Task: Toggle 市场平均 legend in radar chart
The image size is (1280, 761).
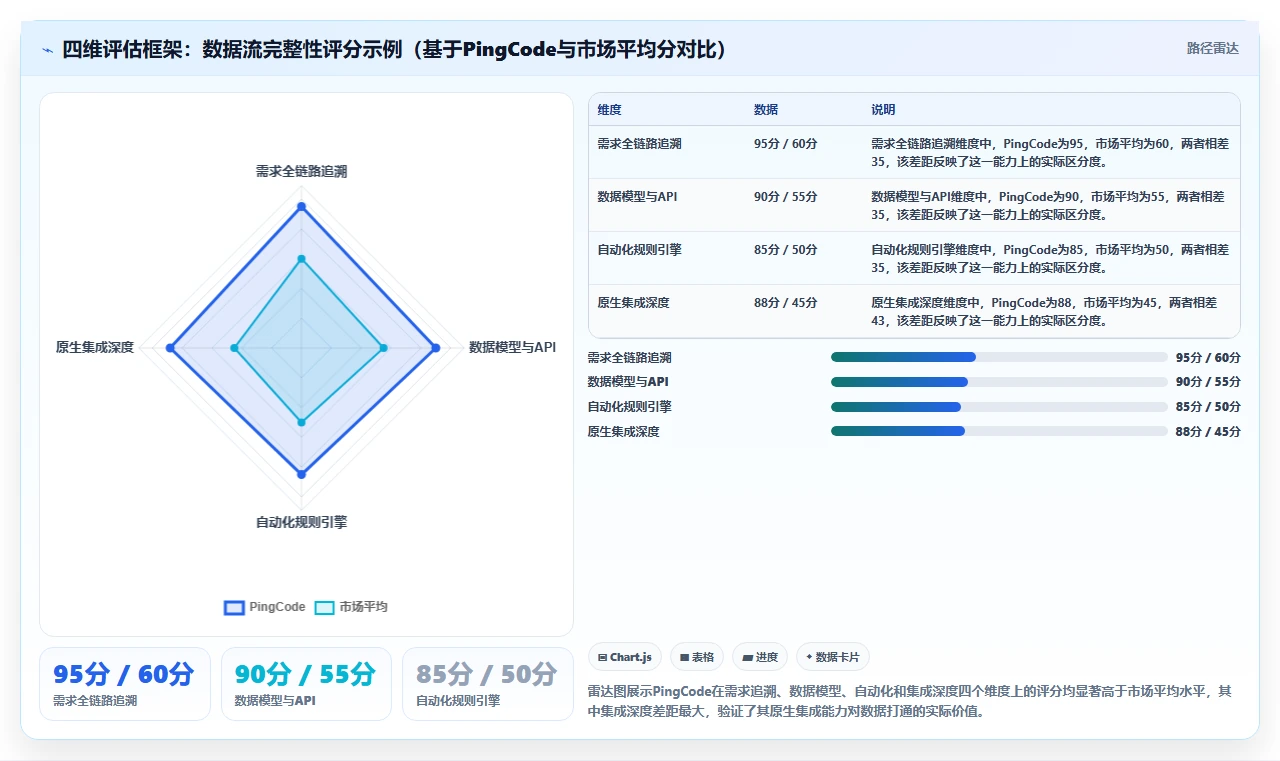Action: tap(351, 607)
